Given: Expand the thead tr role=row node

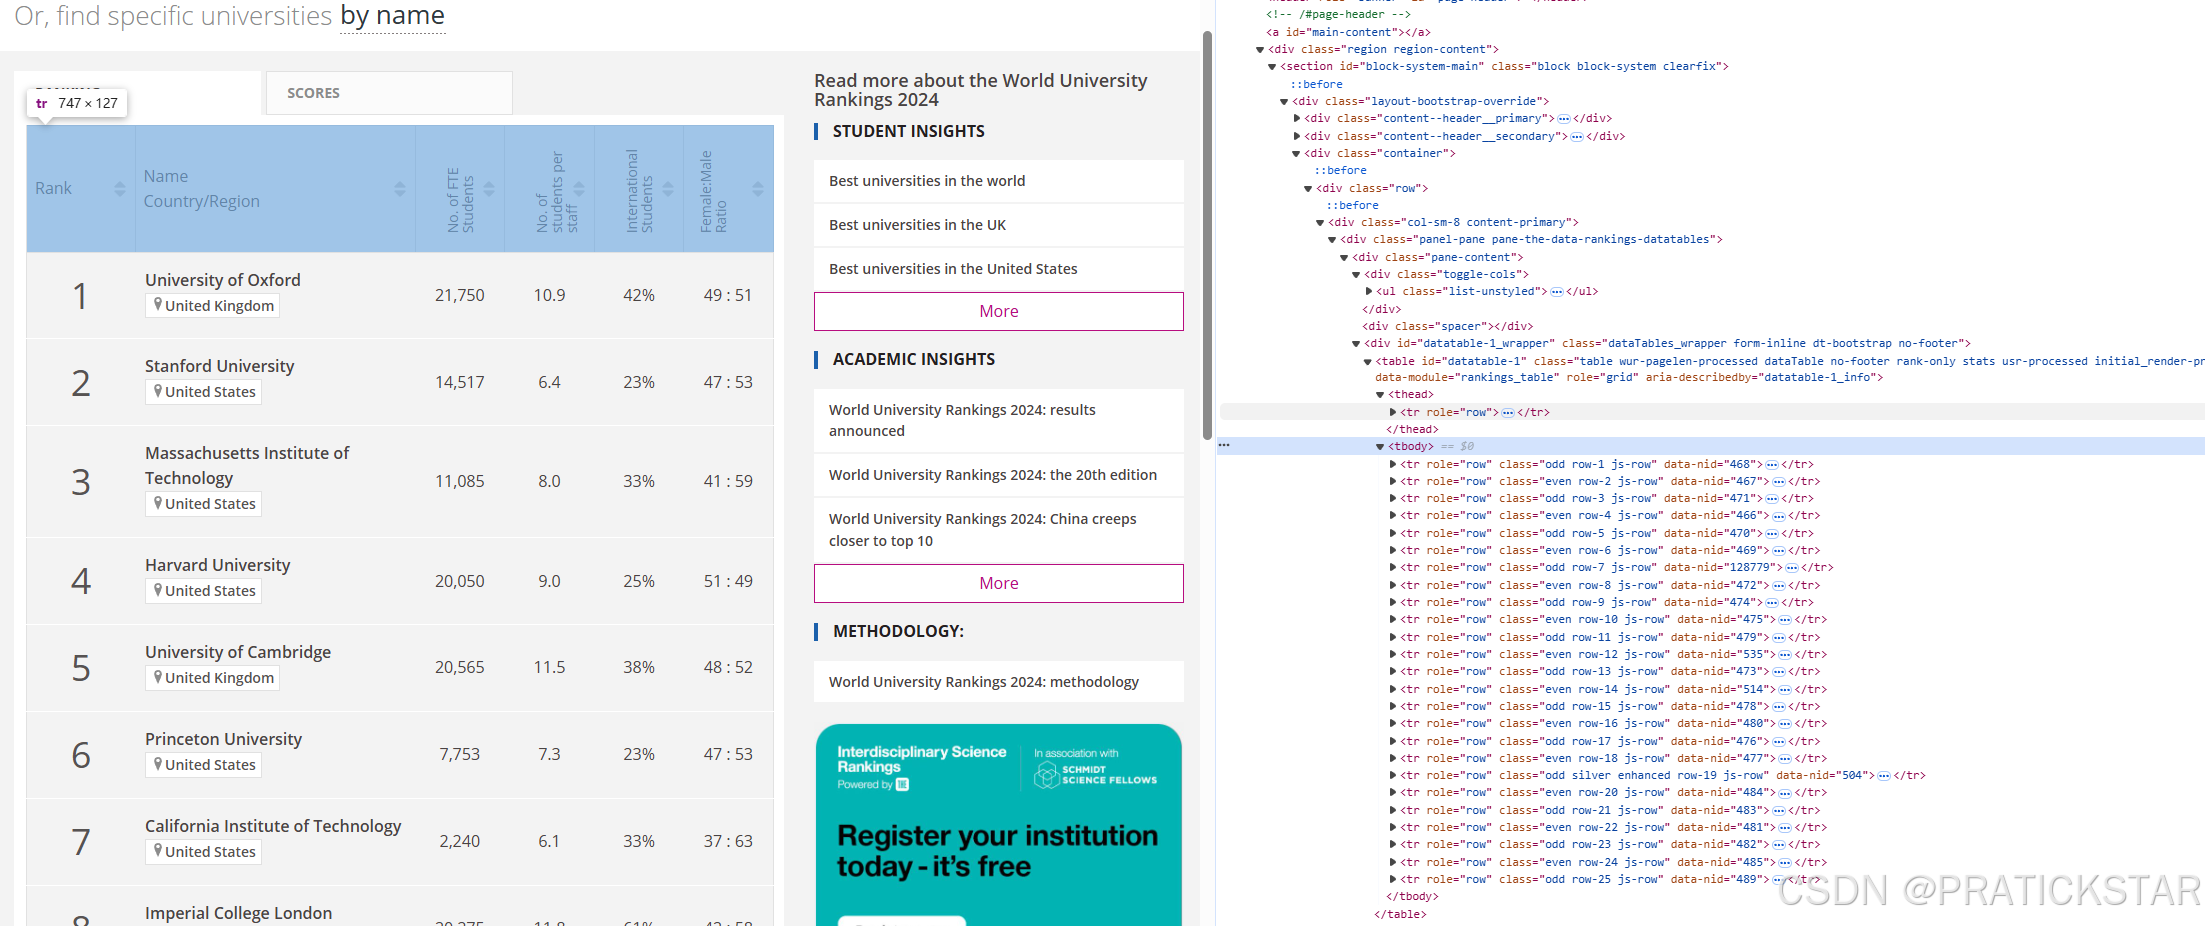Looking at the screenshot, I should coord(1393,412).
